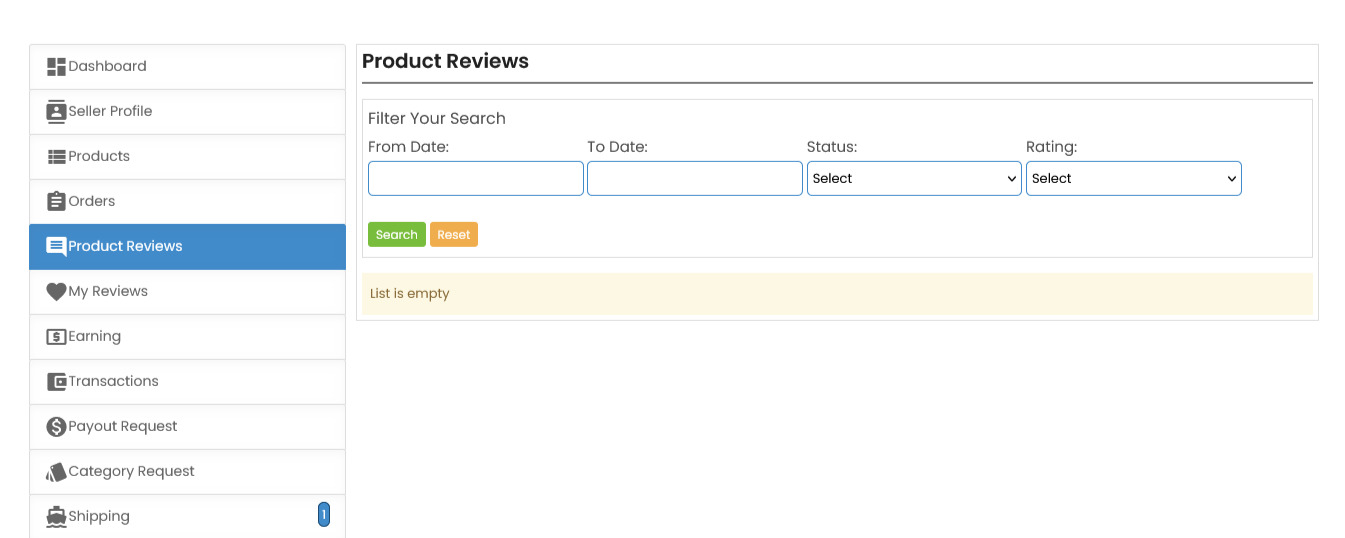Image resolution: width=1345 pixels, height=538 pixels.
Task: Click the Transactions wallet icon
Action: pyautogui.click(x=56, y=382)
